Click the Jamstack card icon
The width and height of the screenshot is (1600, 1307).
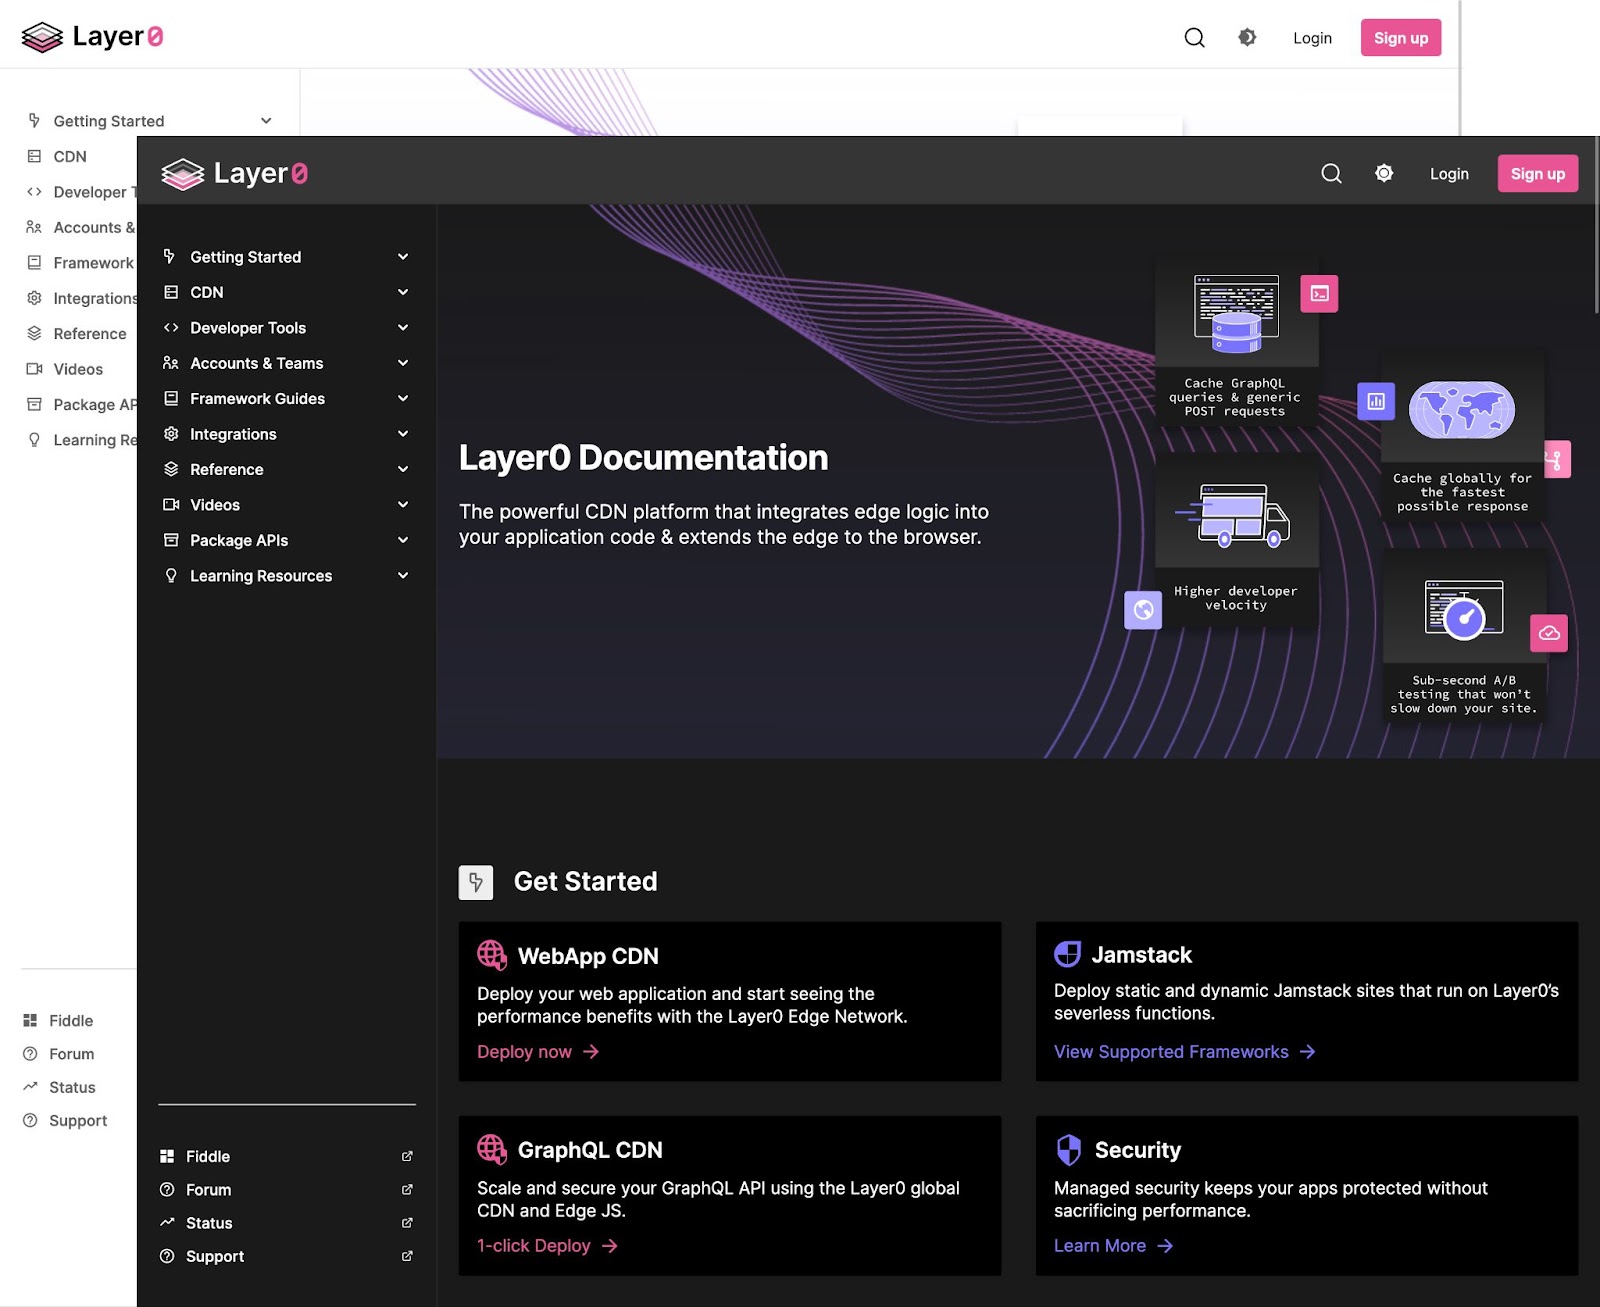click(1068, 954)
